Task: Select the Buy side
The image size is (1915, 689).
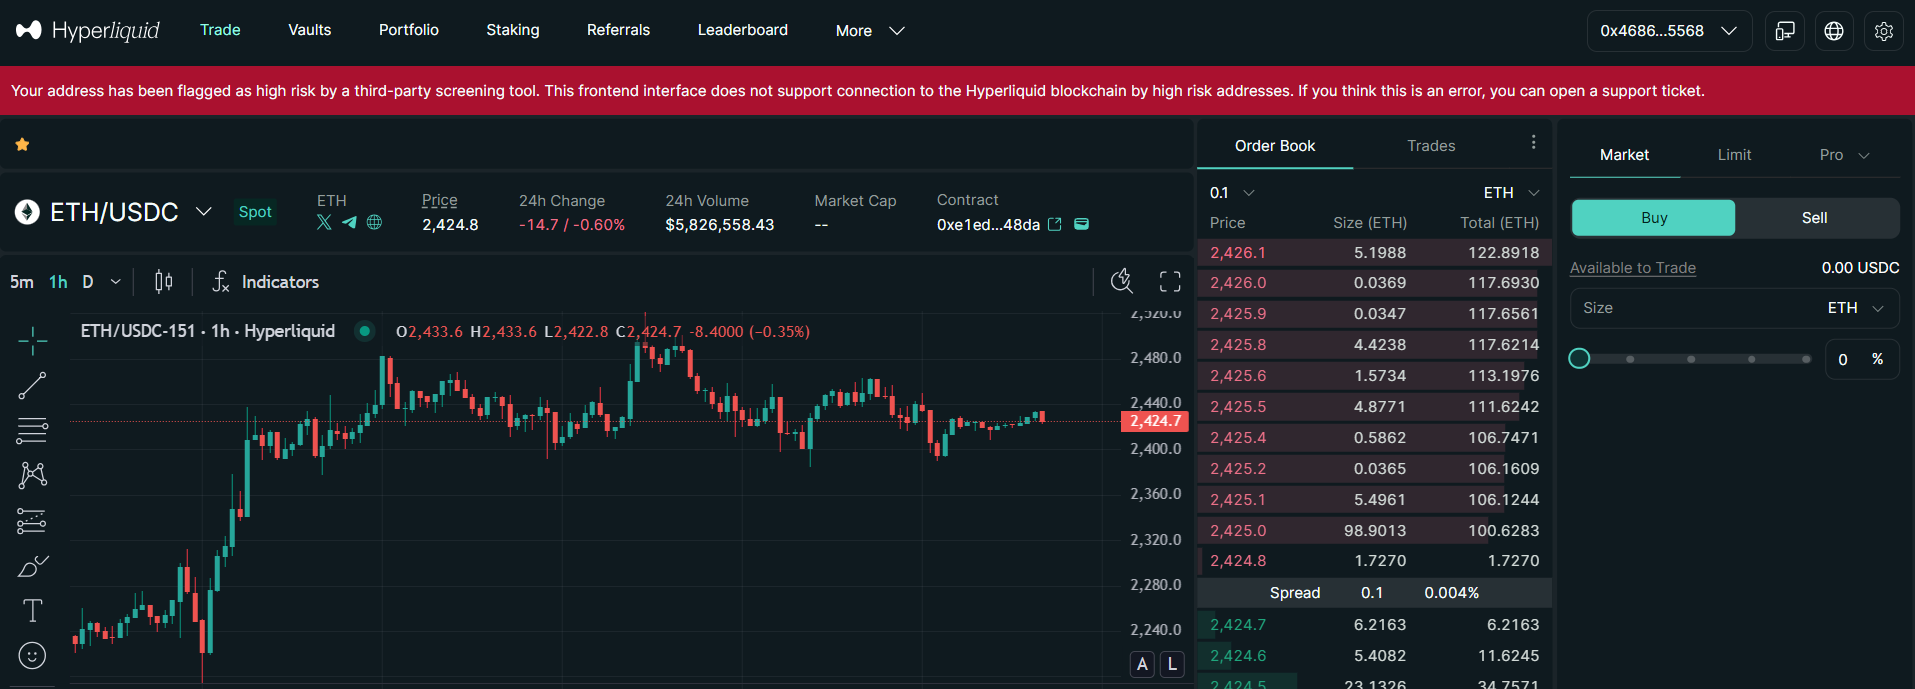Action: pos(1653,218)
